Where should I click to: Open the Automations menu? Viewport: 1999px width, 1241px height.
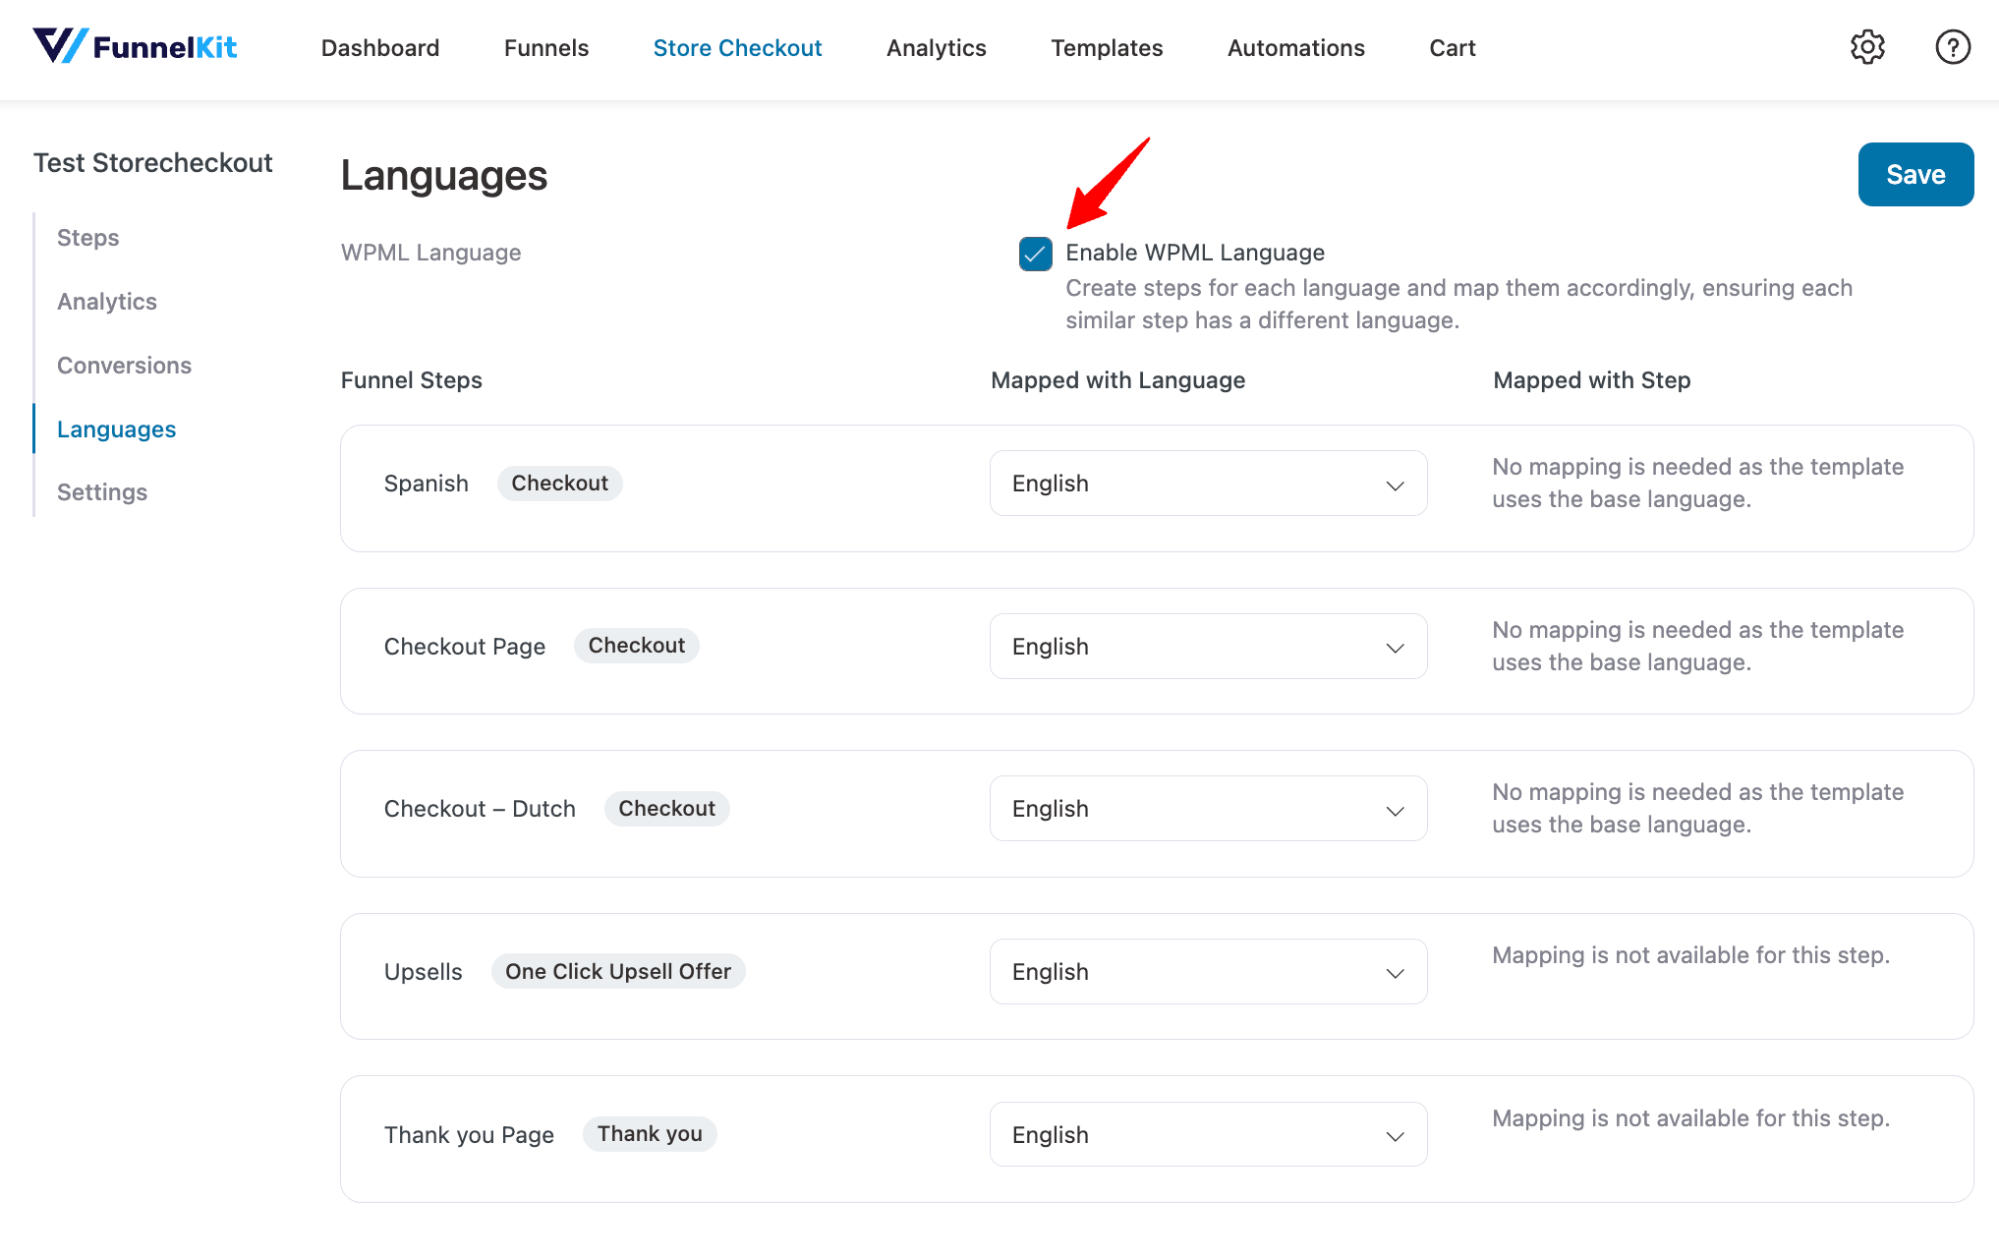pos(1295,48)
